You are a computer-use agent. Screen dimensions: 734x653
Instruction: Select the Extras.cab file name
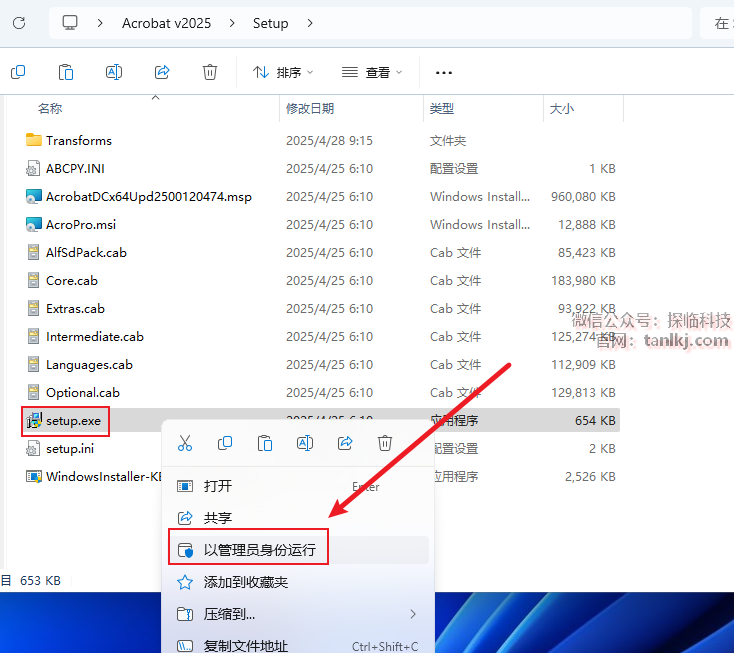pos(75,308)
